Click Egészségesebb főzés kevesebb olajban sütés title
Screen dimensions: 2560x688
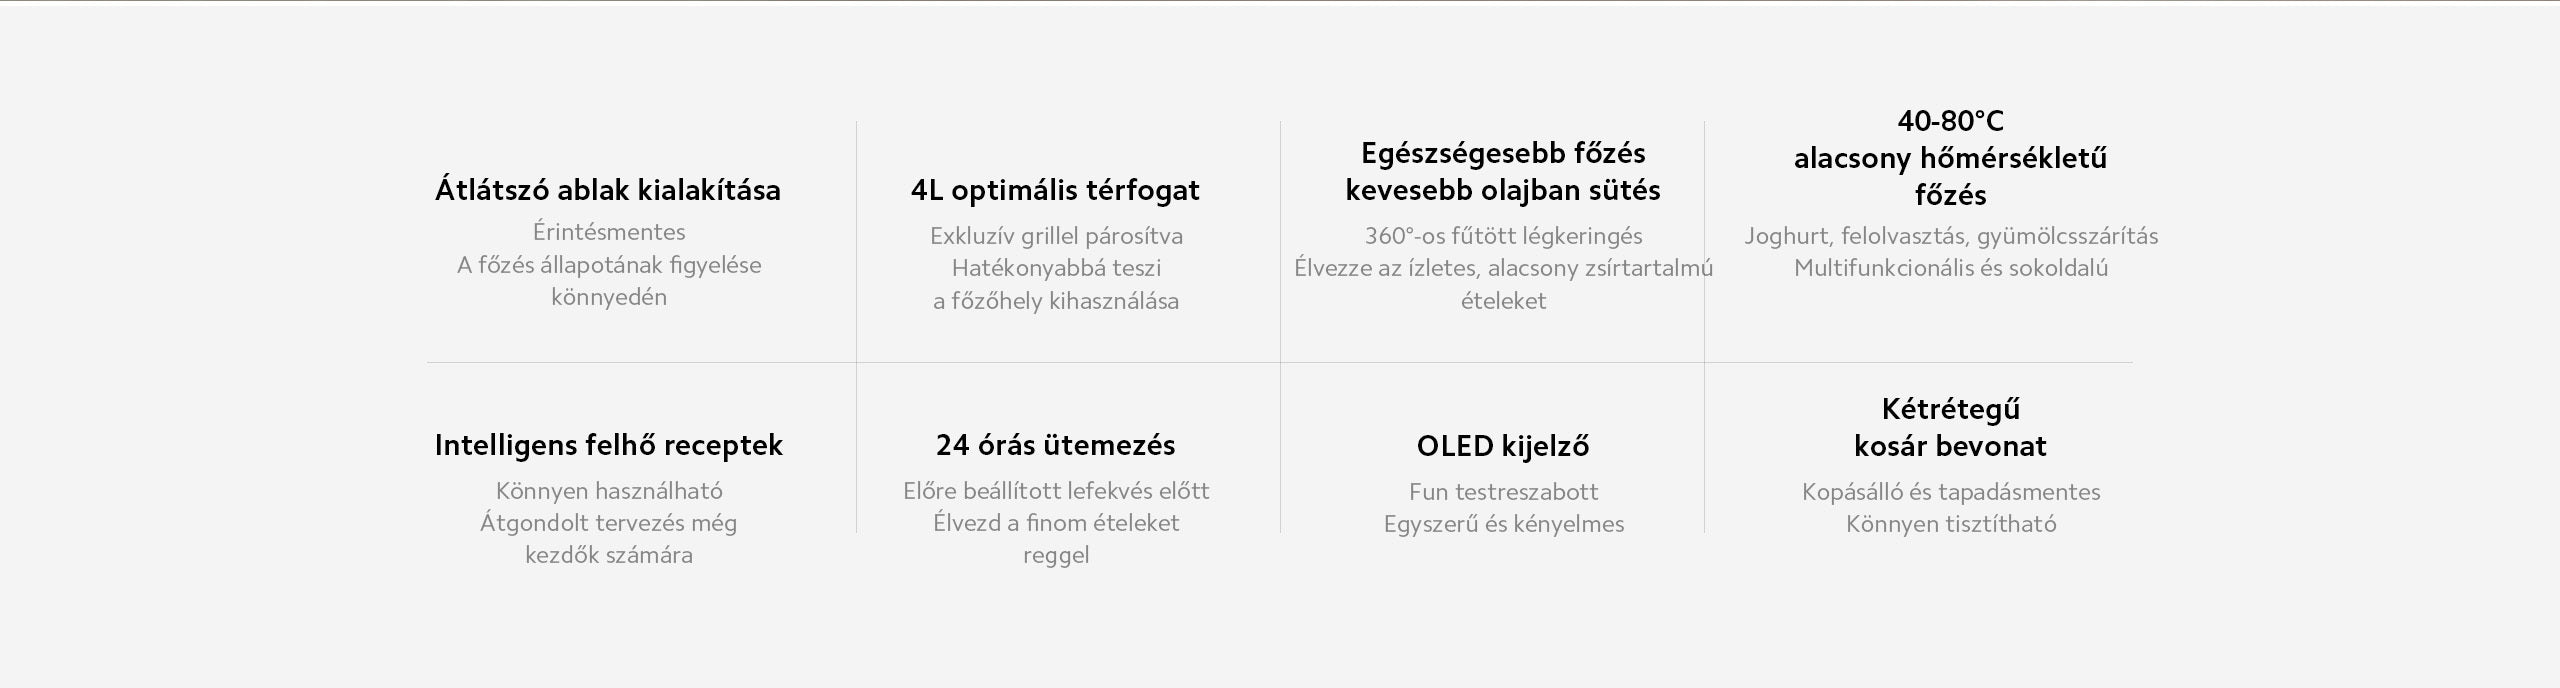[x=1503, y=171]
